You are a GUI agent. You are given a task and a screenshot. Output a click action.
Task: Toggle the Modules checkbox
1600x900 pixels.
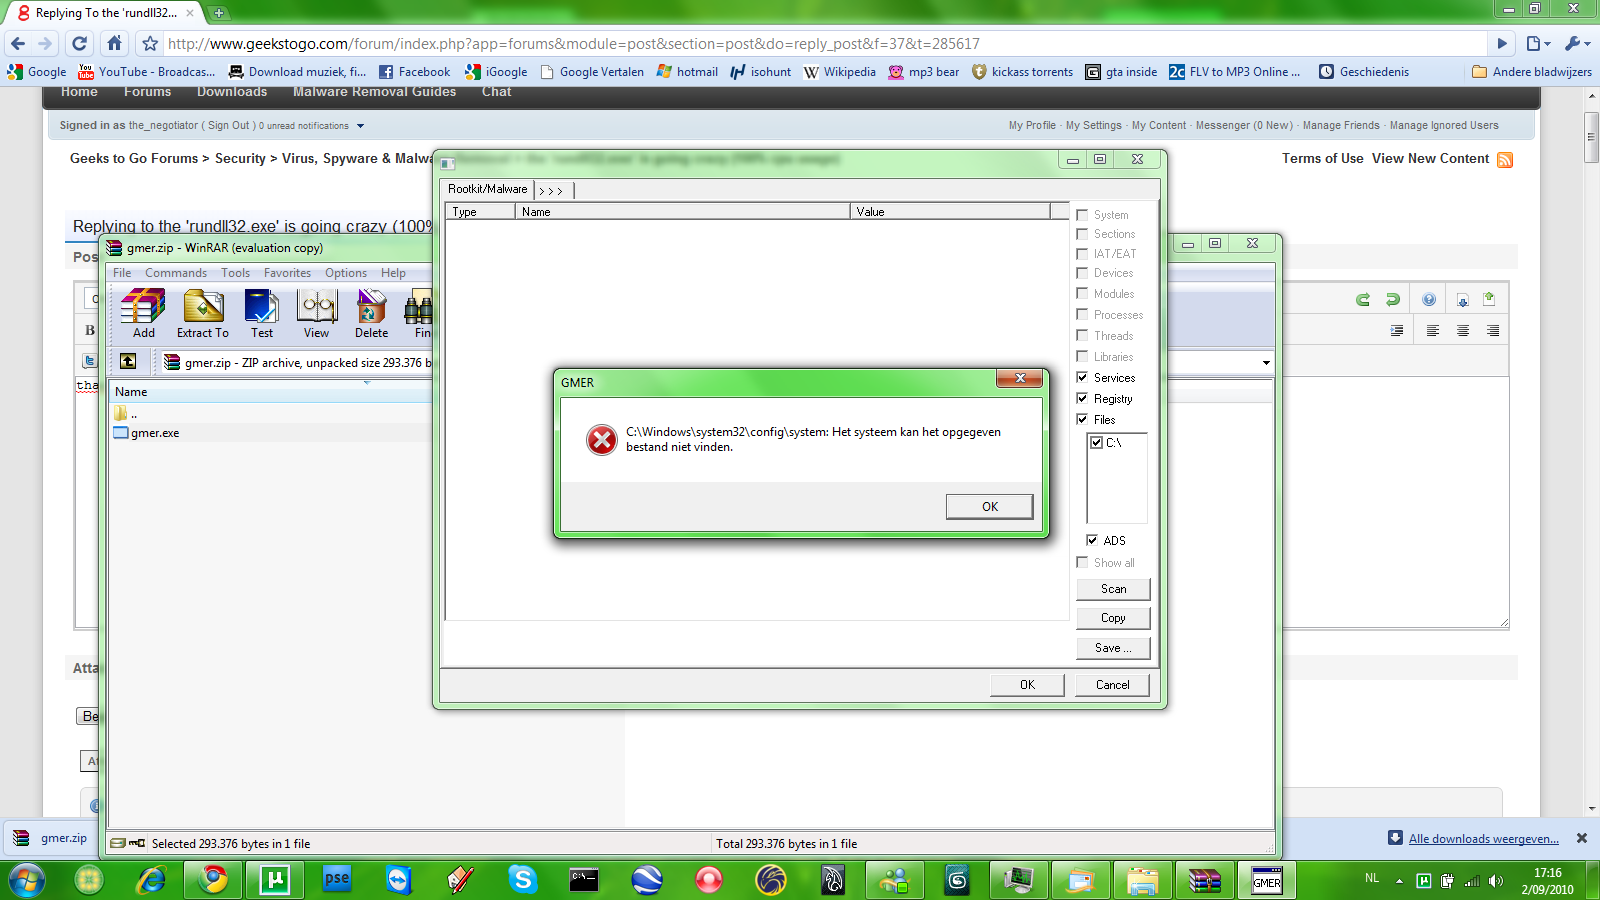tap(1082, 294)
